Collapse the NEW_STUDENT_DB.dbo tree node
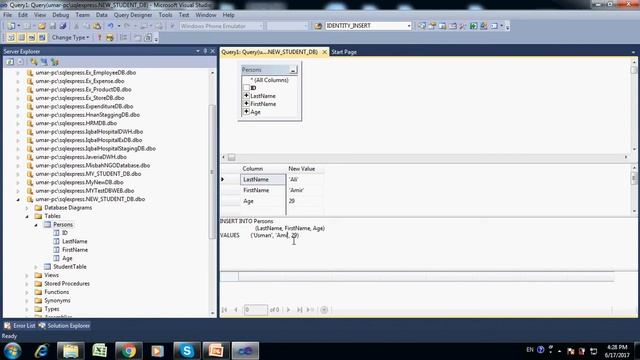Screen dimensions: 640x360 coord(18,200)
